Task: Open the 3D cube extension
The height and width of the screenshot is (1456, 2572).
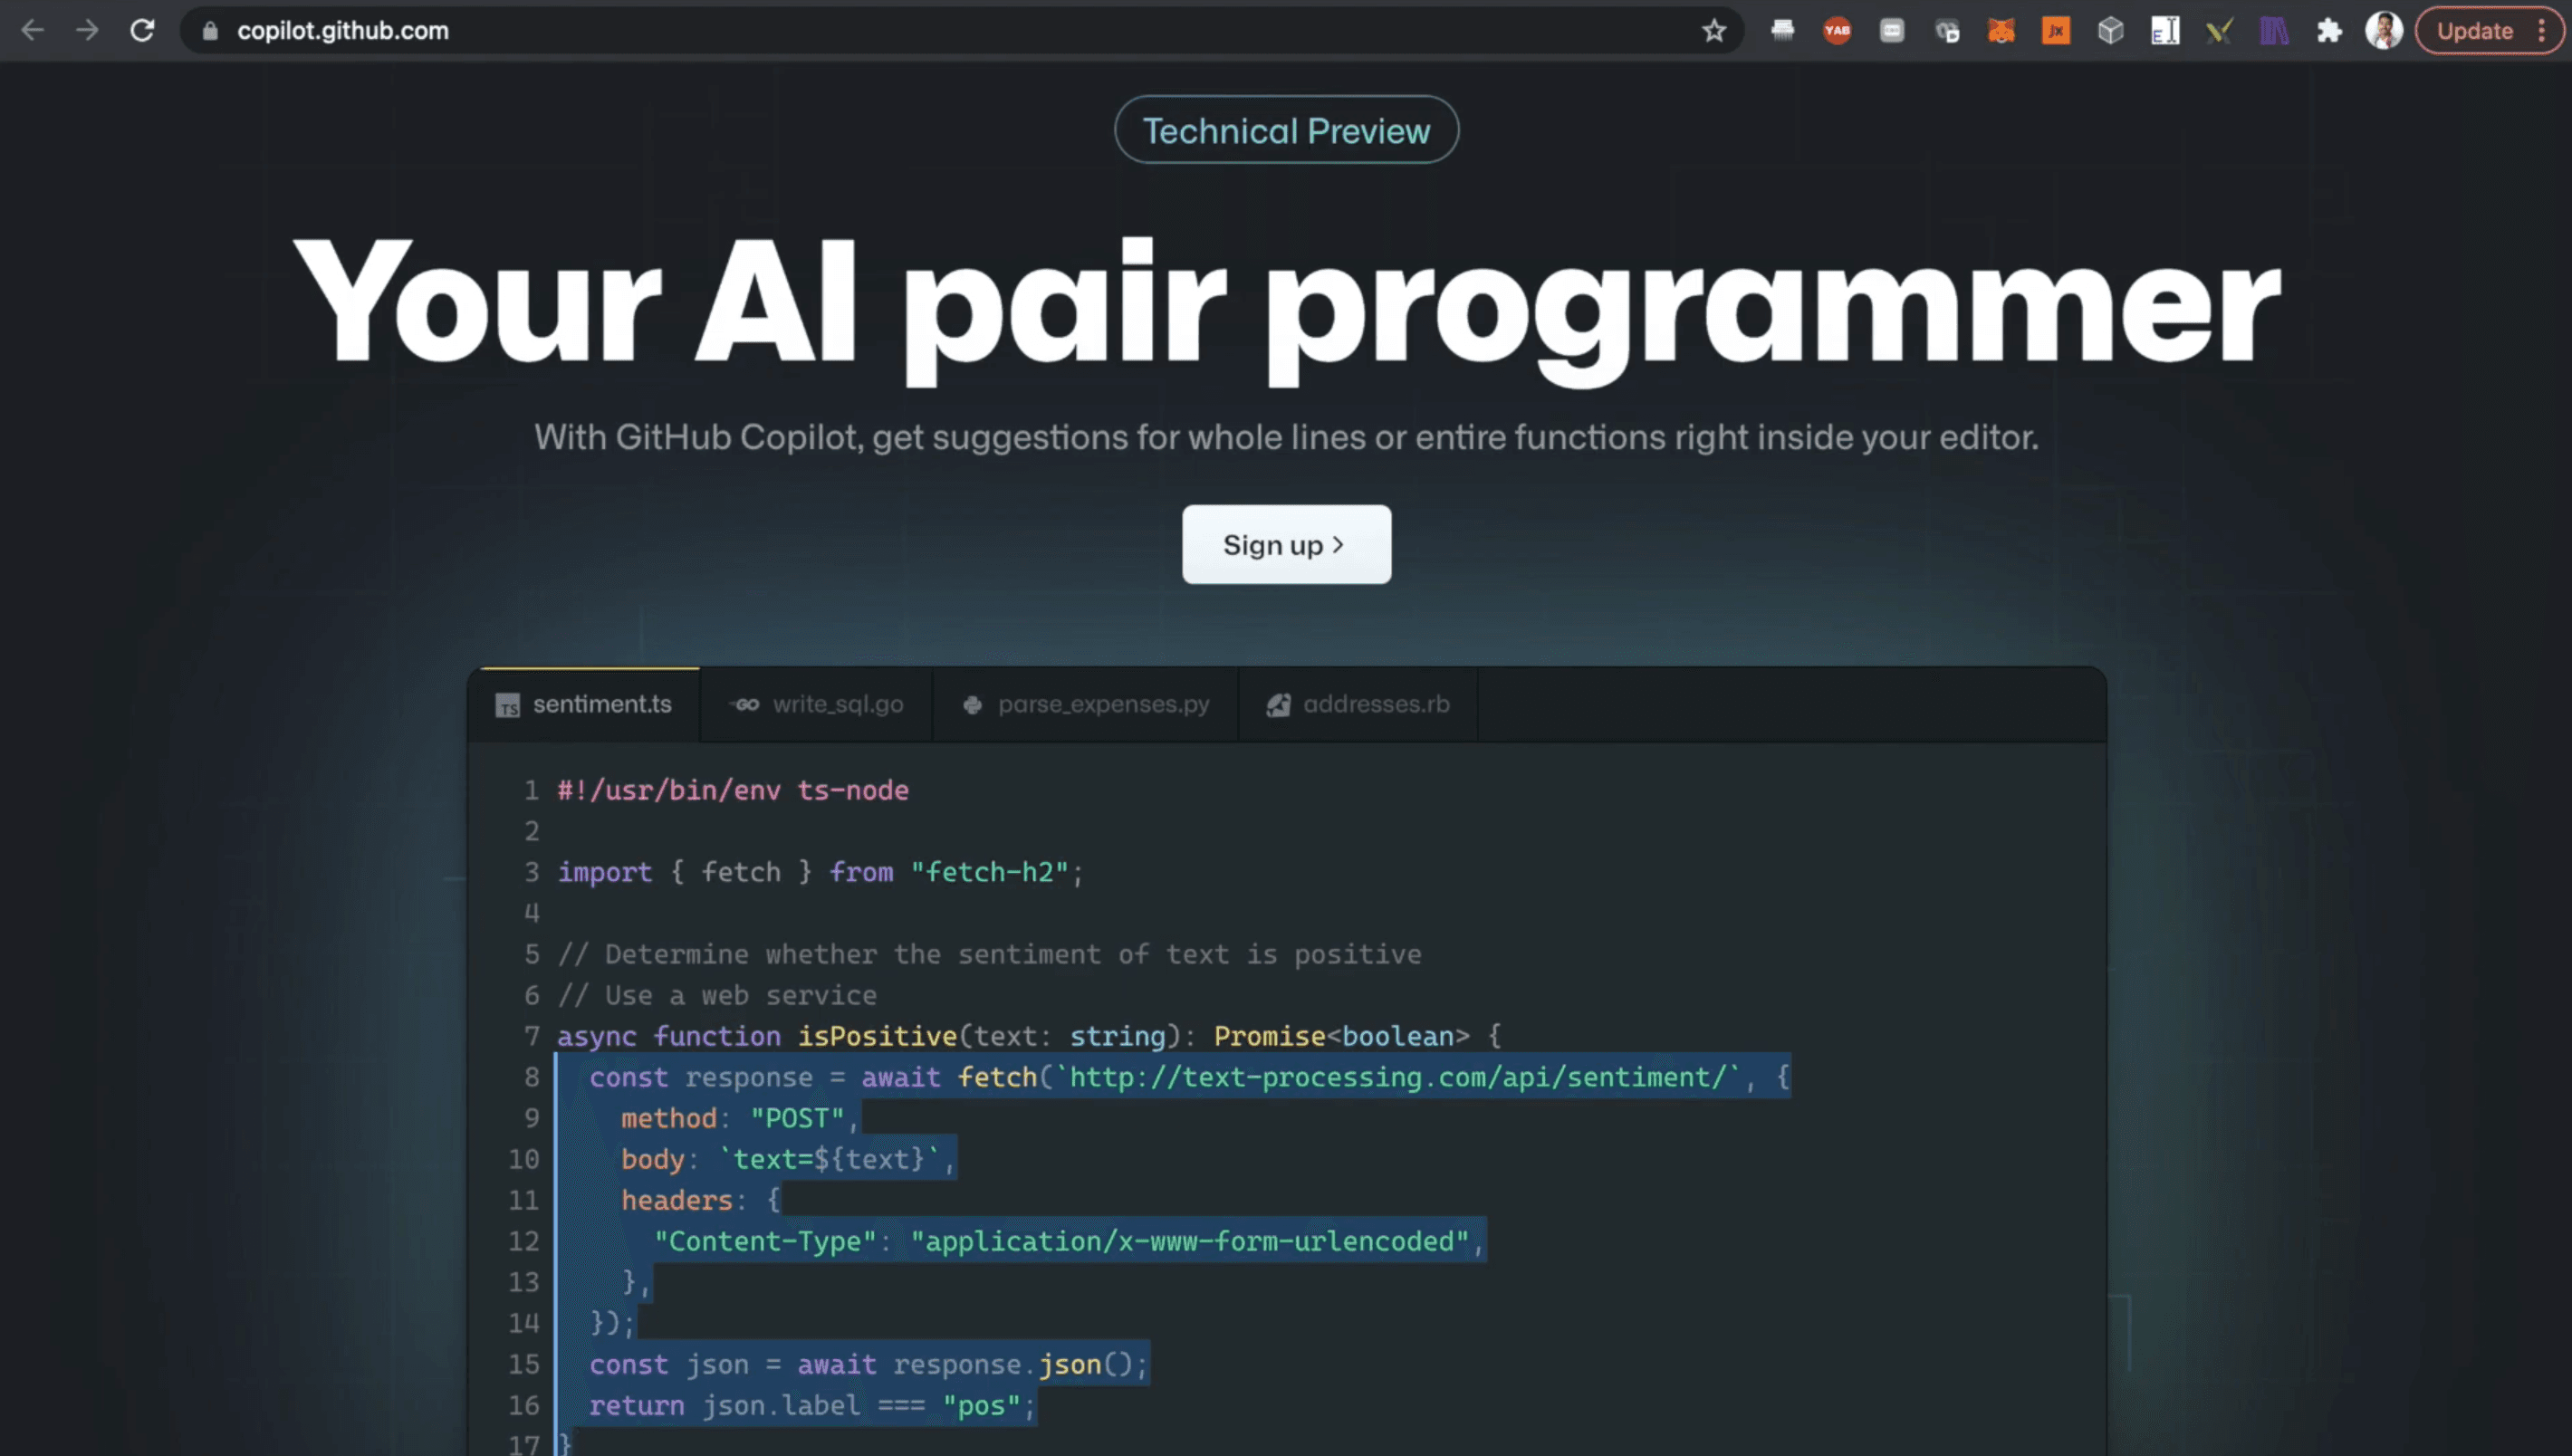Action: tap(2110, 31)
